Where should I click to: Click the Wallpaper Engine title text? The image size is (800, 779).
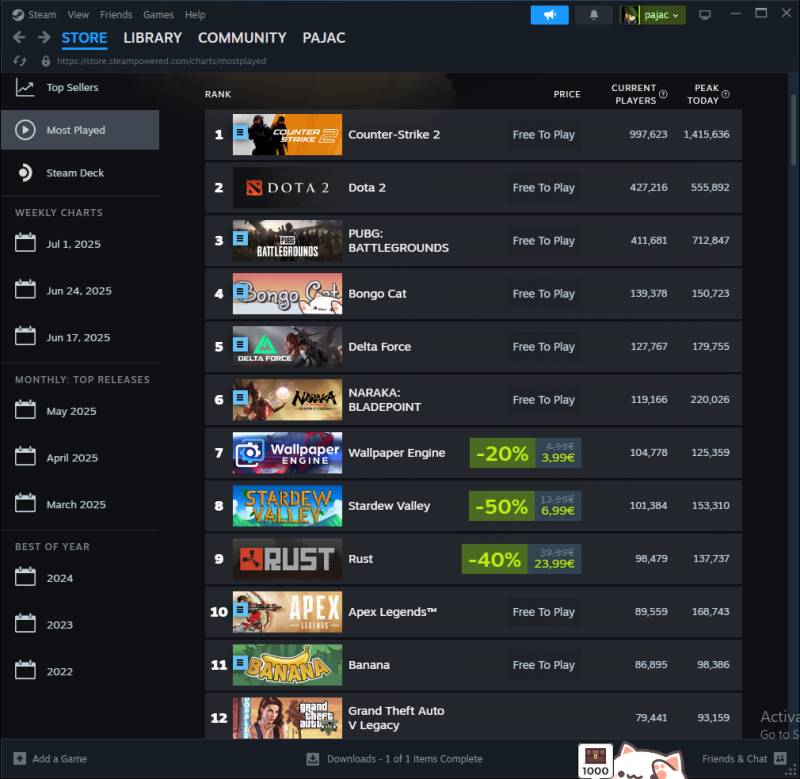tap(396, 453)
